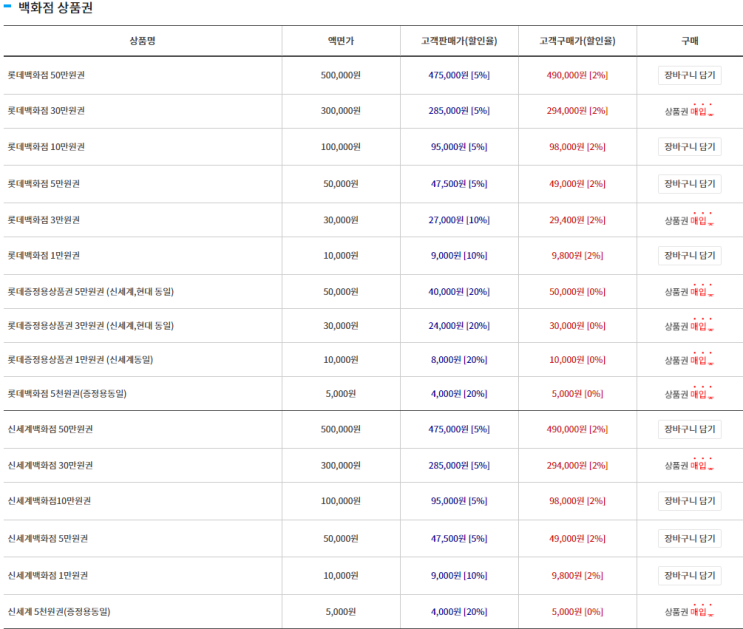The image size is (743, 629).
Task: Add 롯데백화점 10만원권 to cart
Action: click(x=689, y=147)
